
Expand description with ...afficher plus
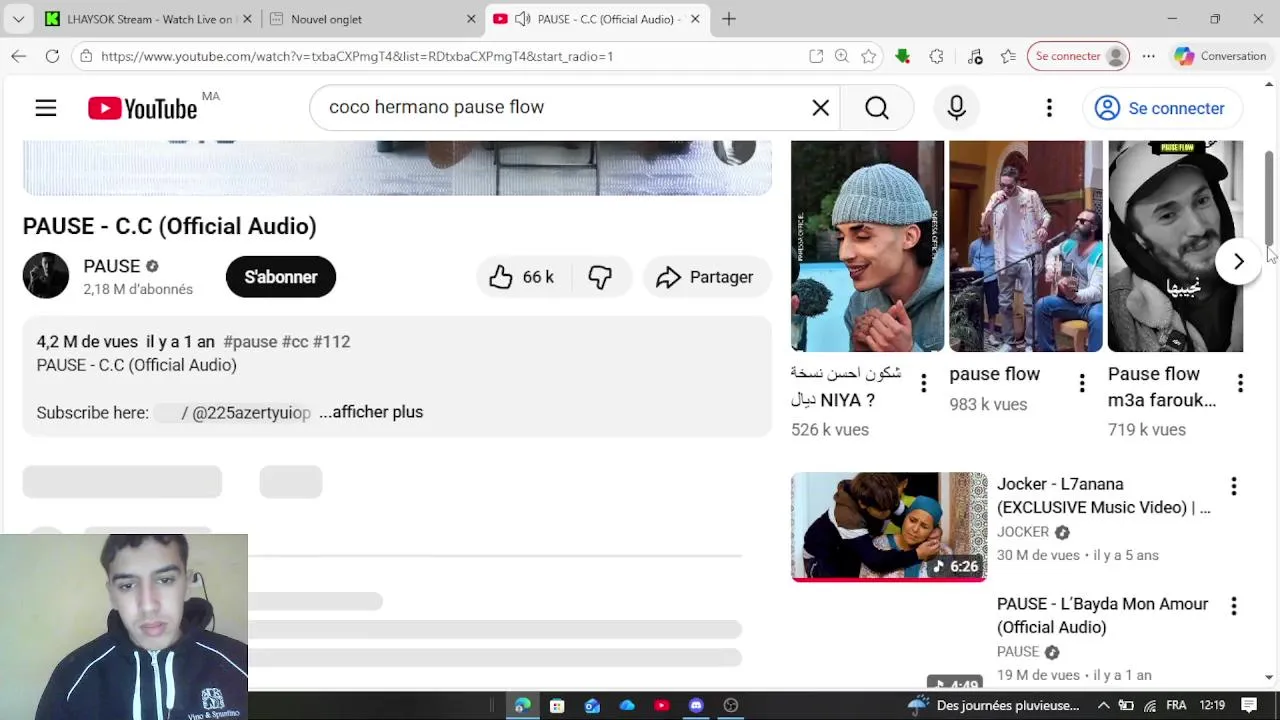pos(371,412)
